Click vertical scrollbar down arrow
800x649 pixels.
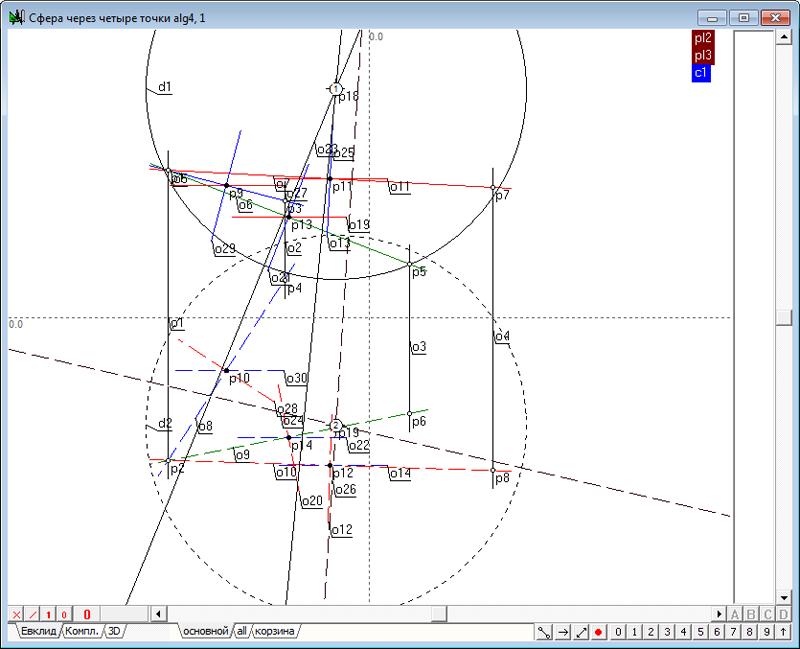click(x=783, y=597)
